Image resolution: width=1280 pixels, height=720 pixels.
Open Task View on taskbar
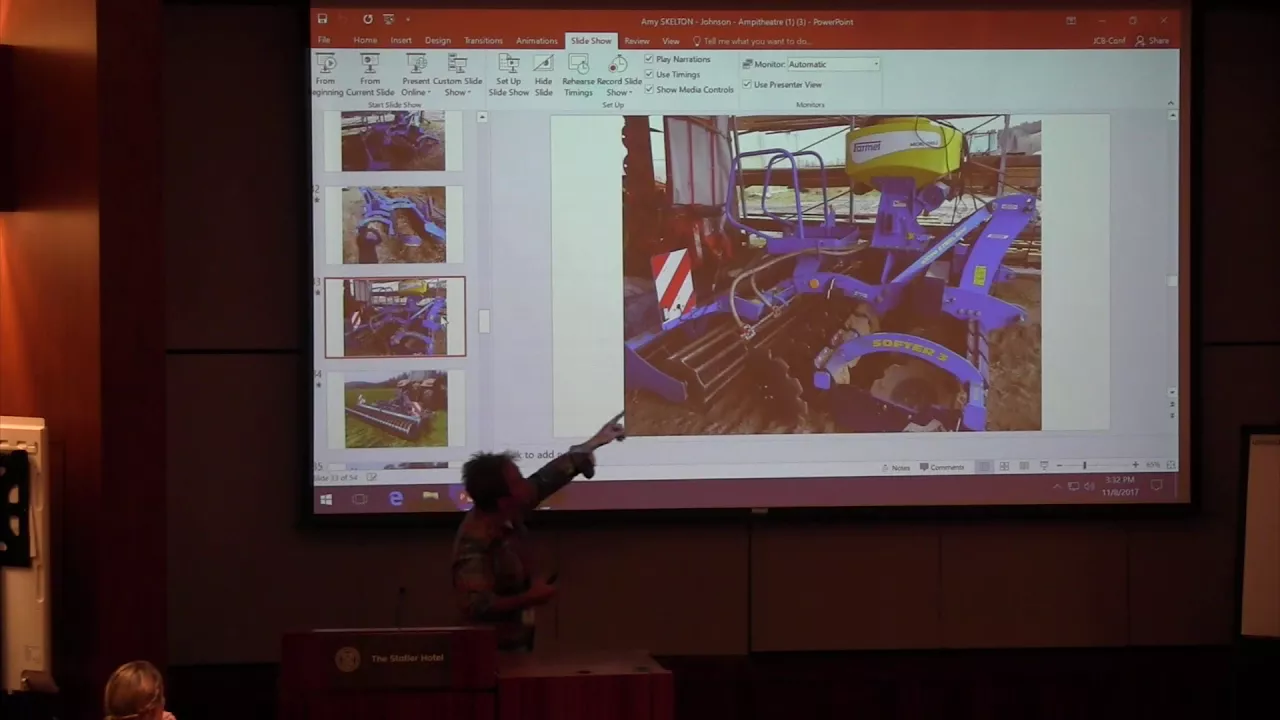click(360, 498)
